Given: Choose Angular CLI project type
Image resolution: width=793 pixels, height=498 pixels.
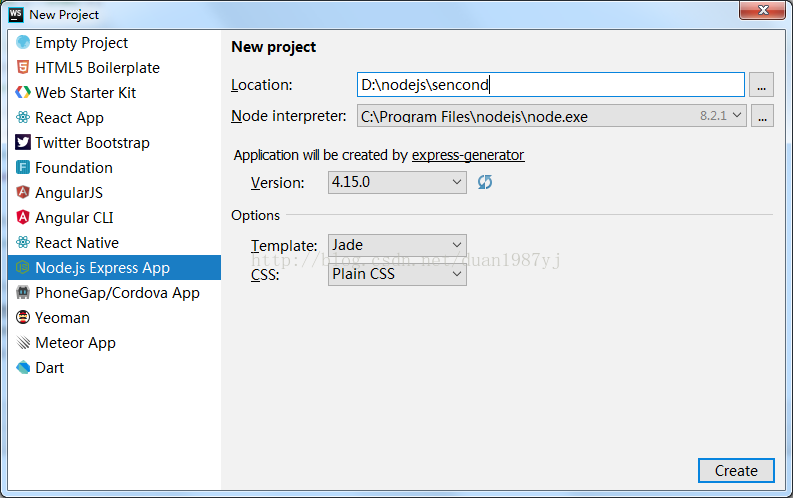Looking at the screenshot, I should [114, 217].
